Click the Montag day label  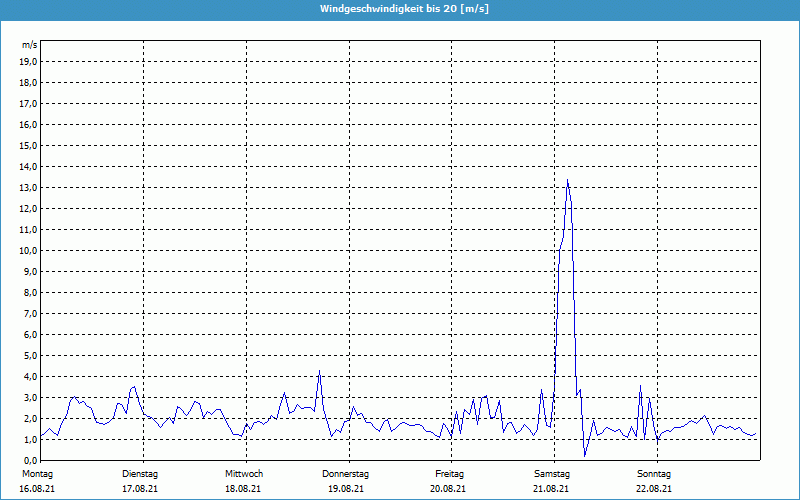[37, 473]
